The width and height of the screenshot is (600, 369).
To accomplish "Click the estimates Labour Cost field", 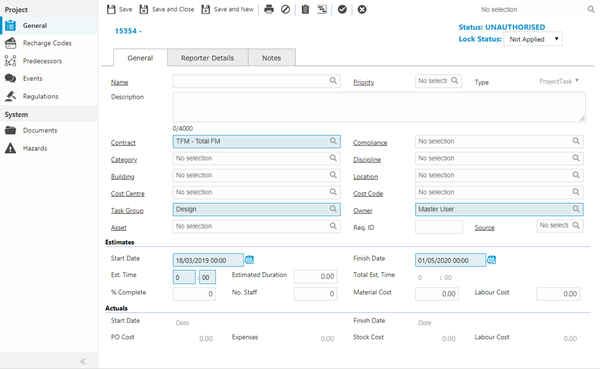I will click(x=558, y=294).
